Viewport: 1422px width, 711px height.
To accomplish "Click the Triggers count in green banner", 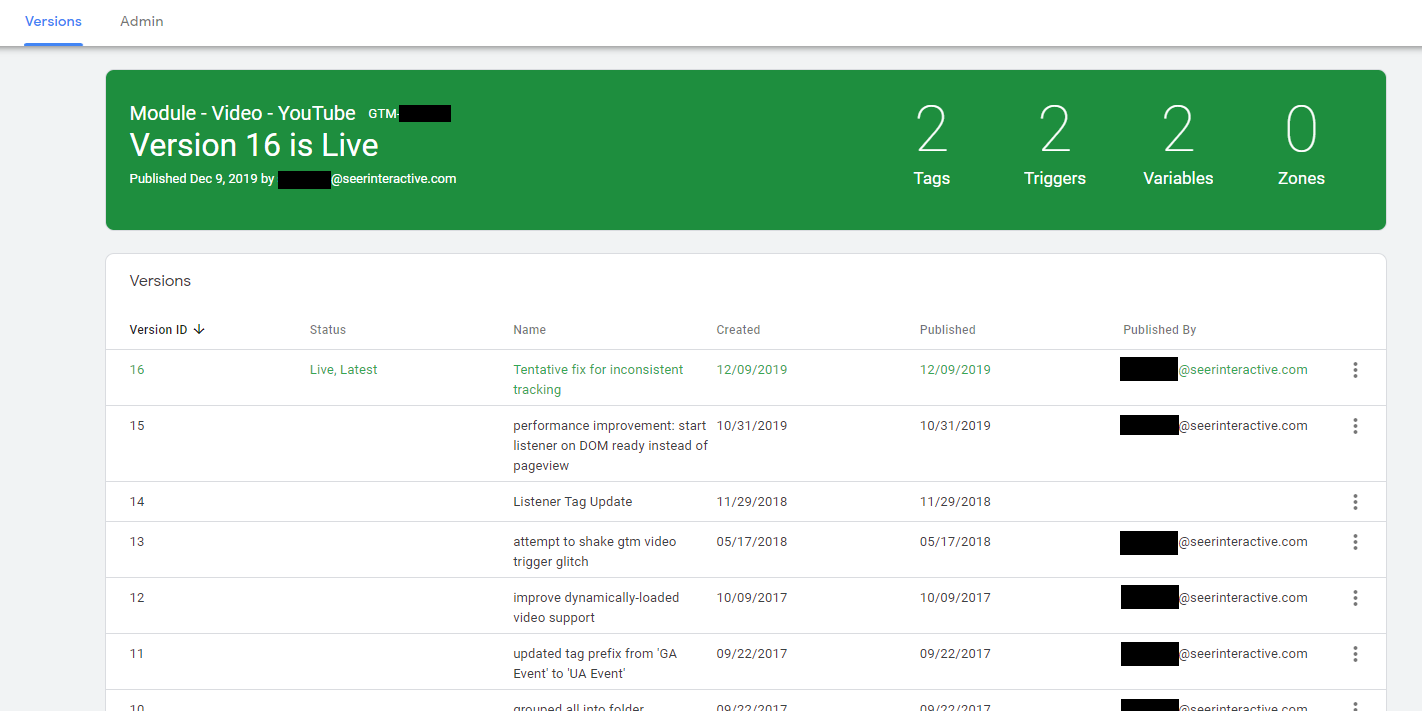I will (x=1054, y=147).
